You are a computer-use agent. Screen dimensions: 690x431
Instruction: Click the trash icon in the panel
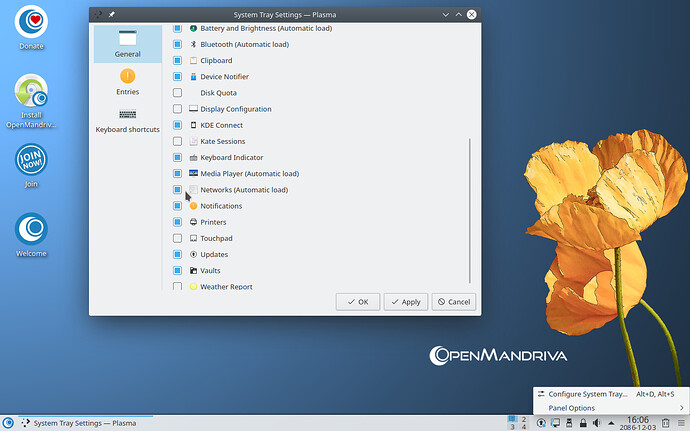point(665,423)
